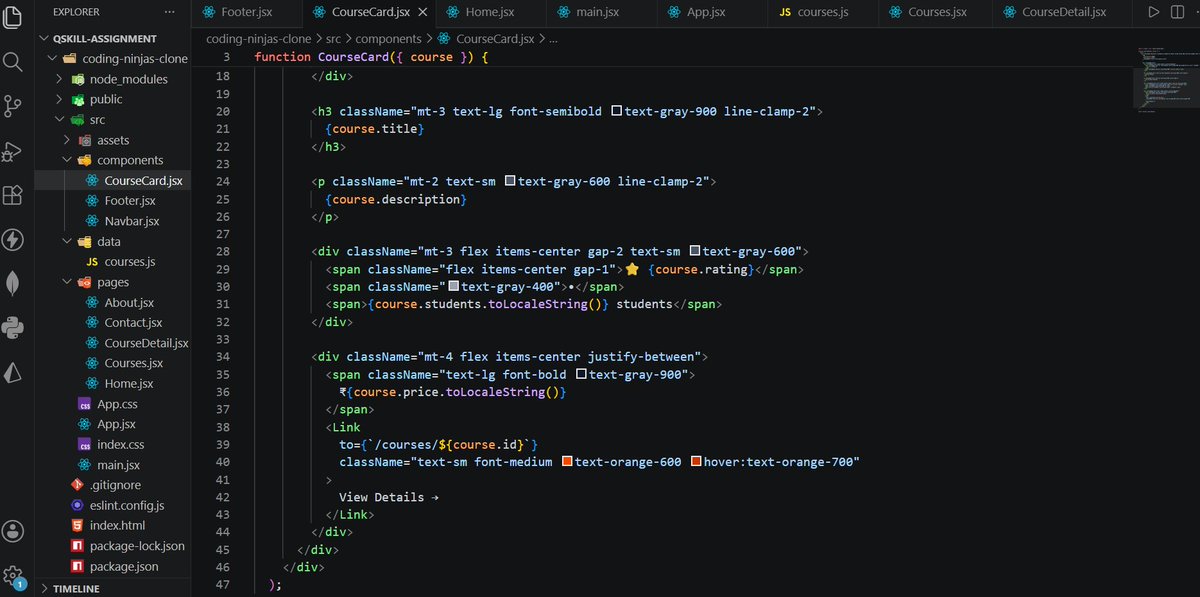Open package.json in the Explorer tree
The image size is (1200, 597).
(124, 566)
